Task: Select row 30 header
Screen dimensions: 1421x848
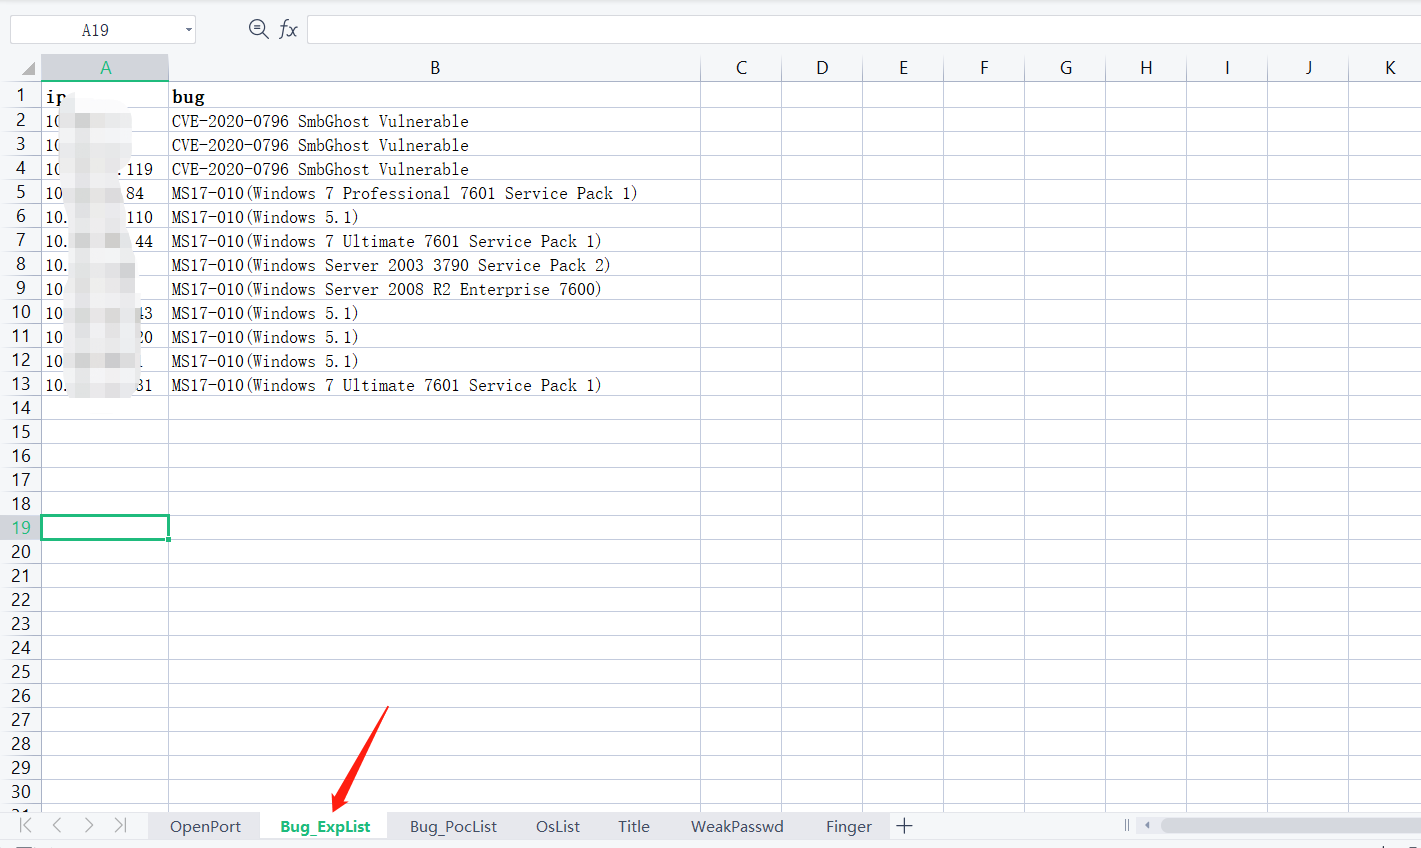Action: [x=21, y=792]
